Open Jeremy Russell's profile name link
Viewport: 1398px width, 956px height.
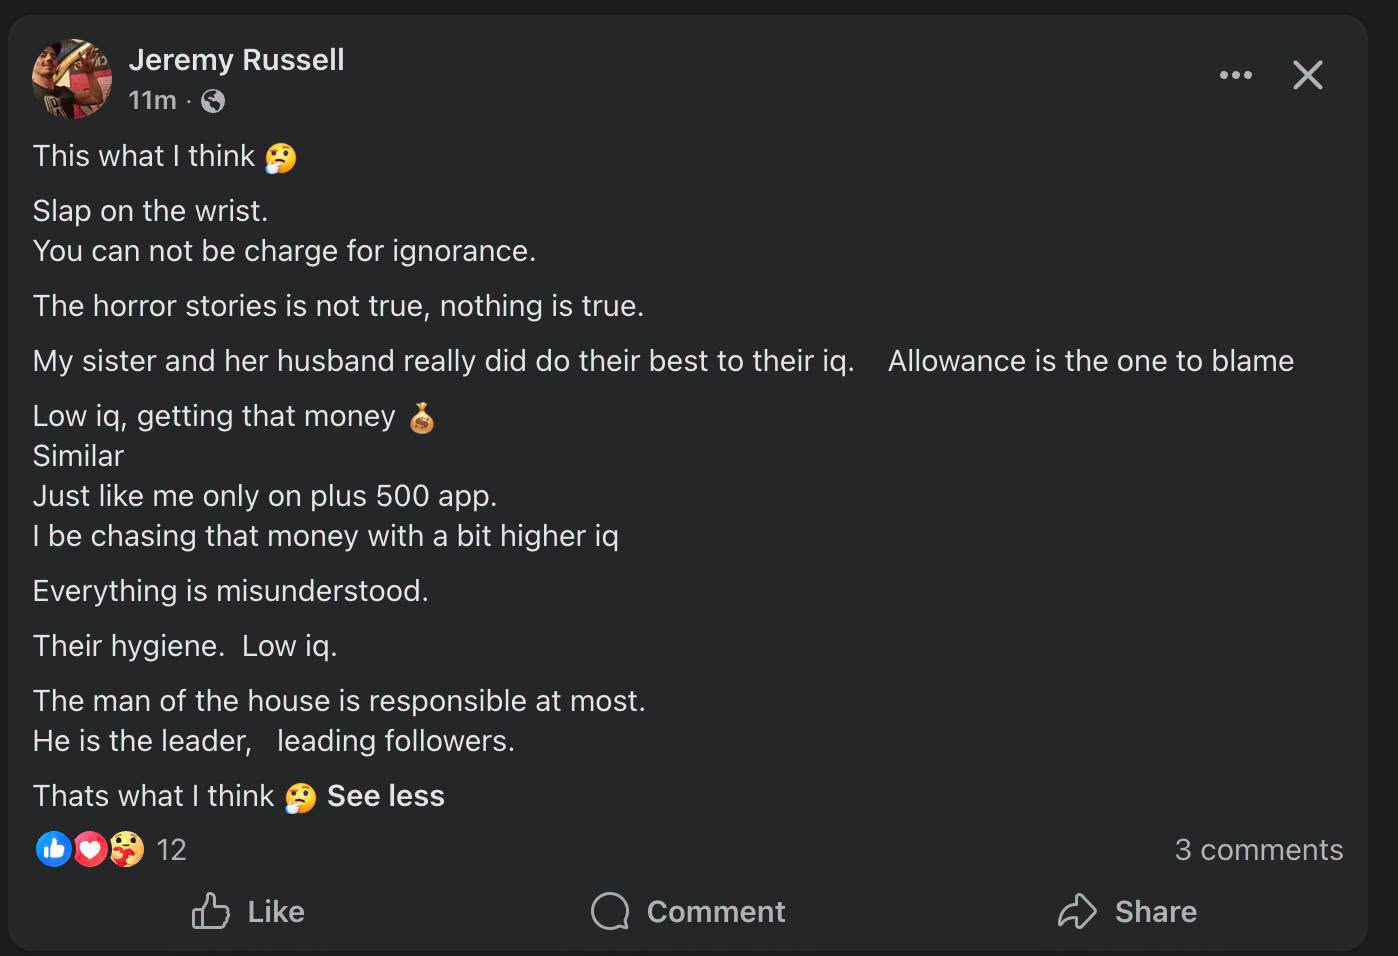coord(236,60)
